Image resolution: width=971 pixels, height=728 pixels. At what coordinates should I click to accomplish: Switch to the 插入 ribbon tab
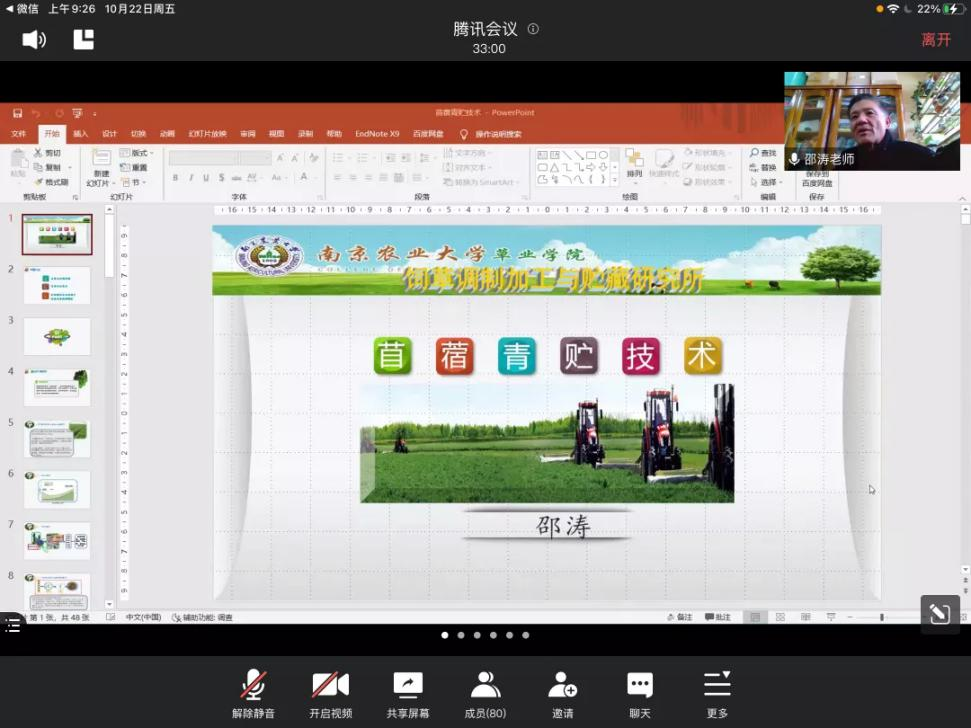pyautogui.click(x=80, y=134)
